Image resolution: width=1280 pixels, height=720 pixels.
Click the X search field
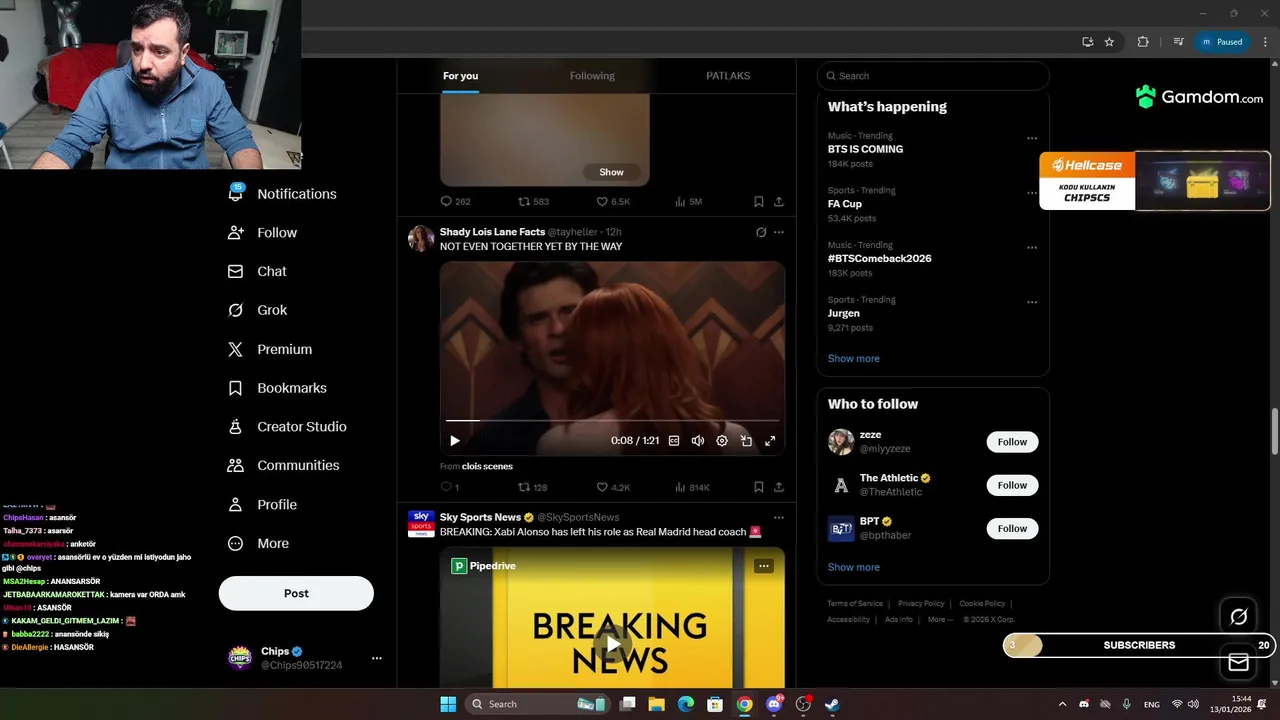933,76
